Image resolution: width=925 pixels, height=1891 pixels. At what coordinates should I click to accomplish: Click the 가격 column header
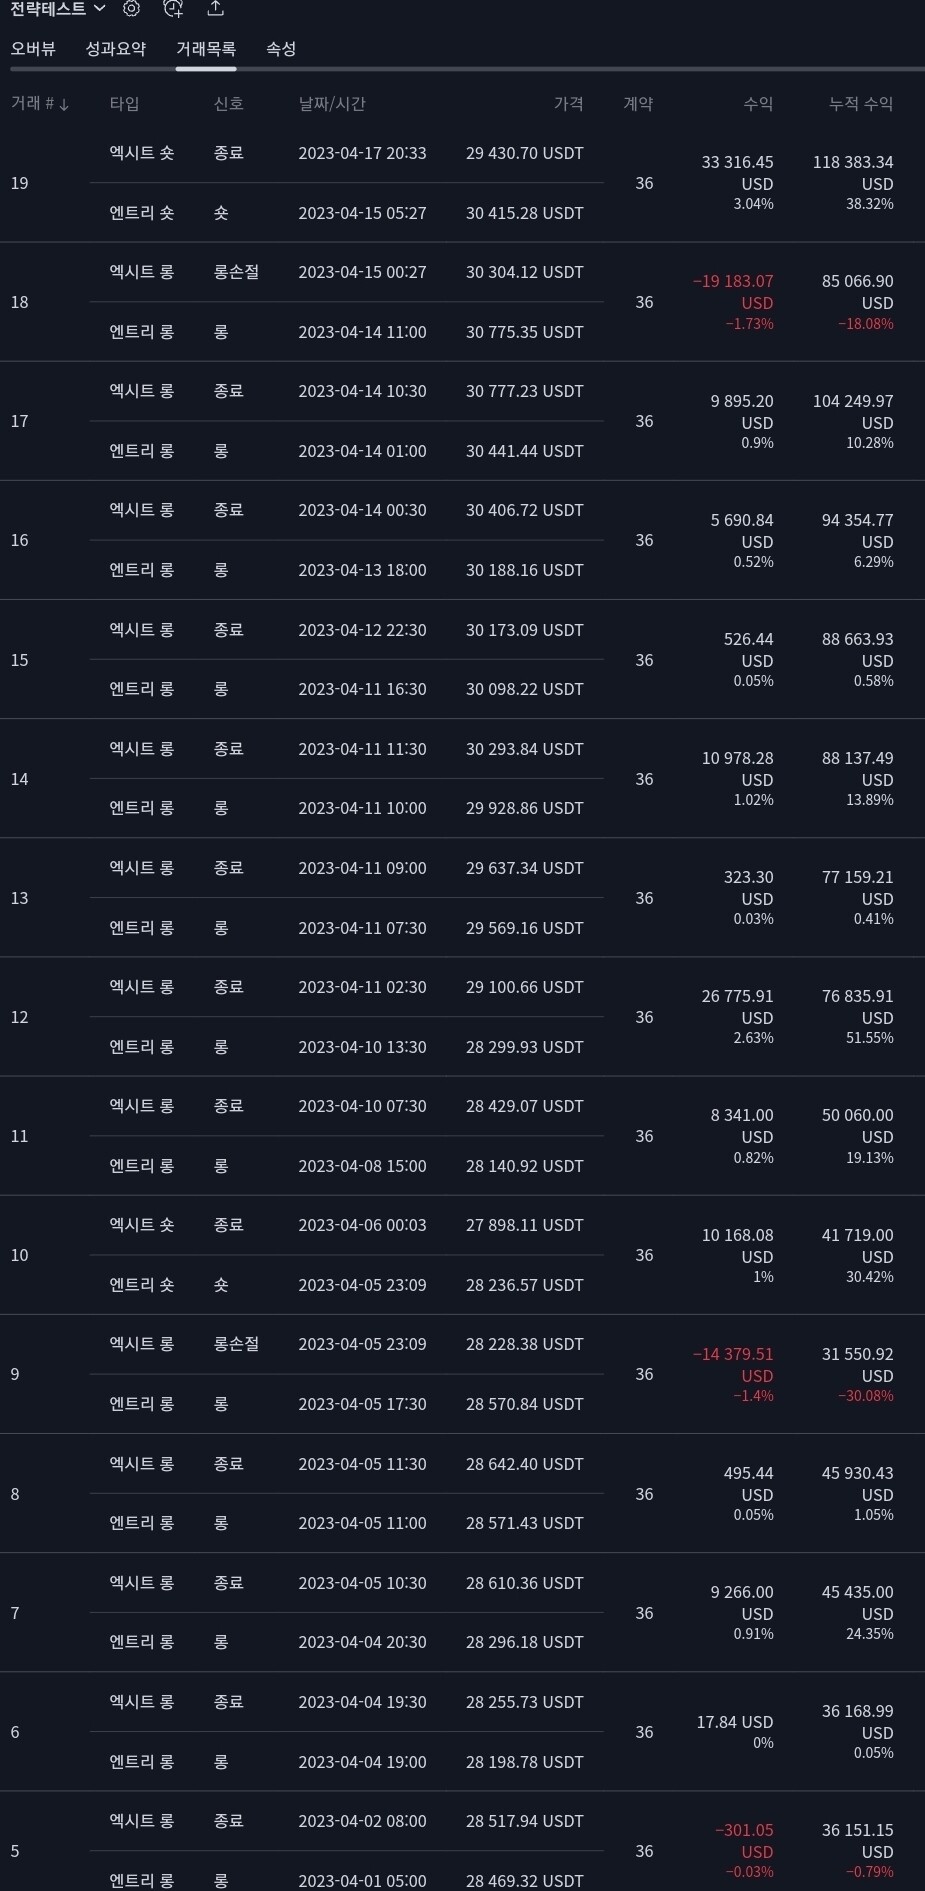coord(568,104)
